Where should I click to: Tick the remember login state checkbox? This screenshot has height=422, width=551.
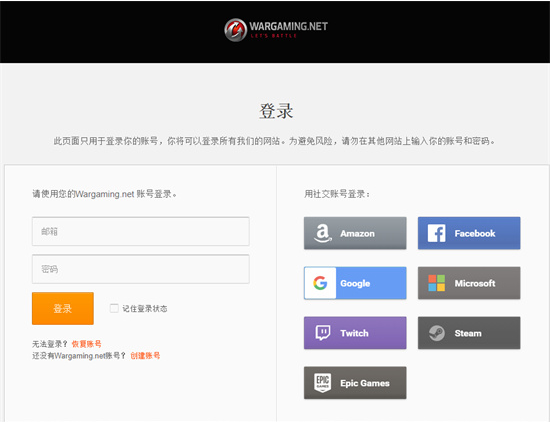[114, 309]
